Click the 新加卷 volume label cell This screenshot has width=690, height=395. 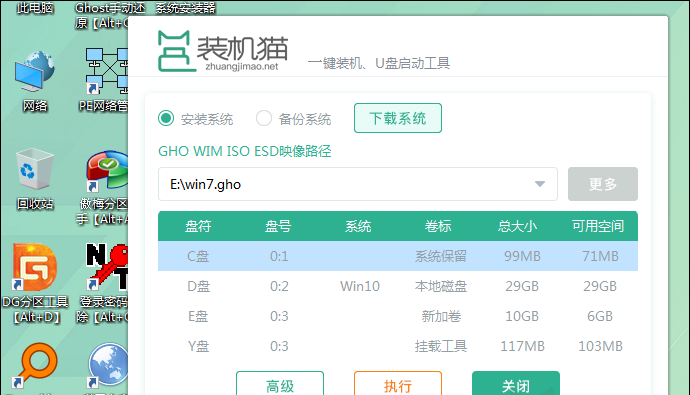(x=441, y=316)
